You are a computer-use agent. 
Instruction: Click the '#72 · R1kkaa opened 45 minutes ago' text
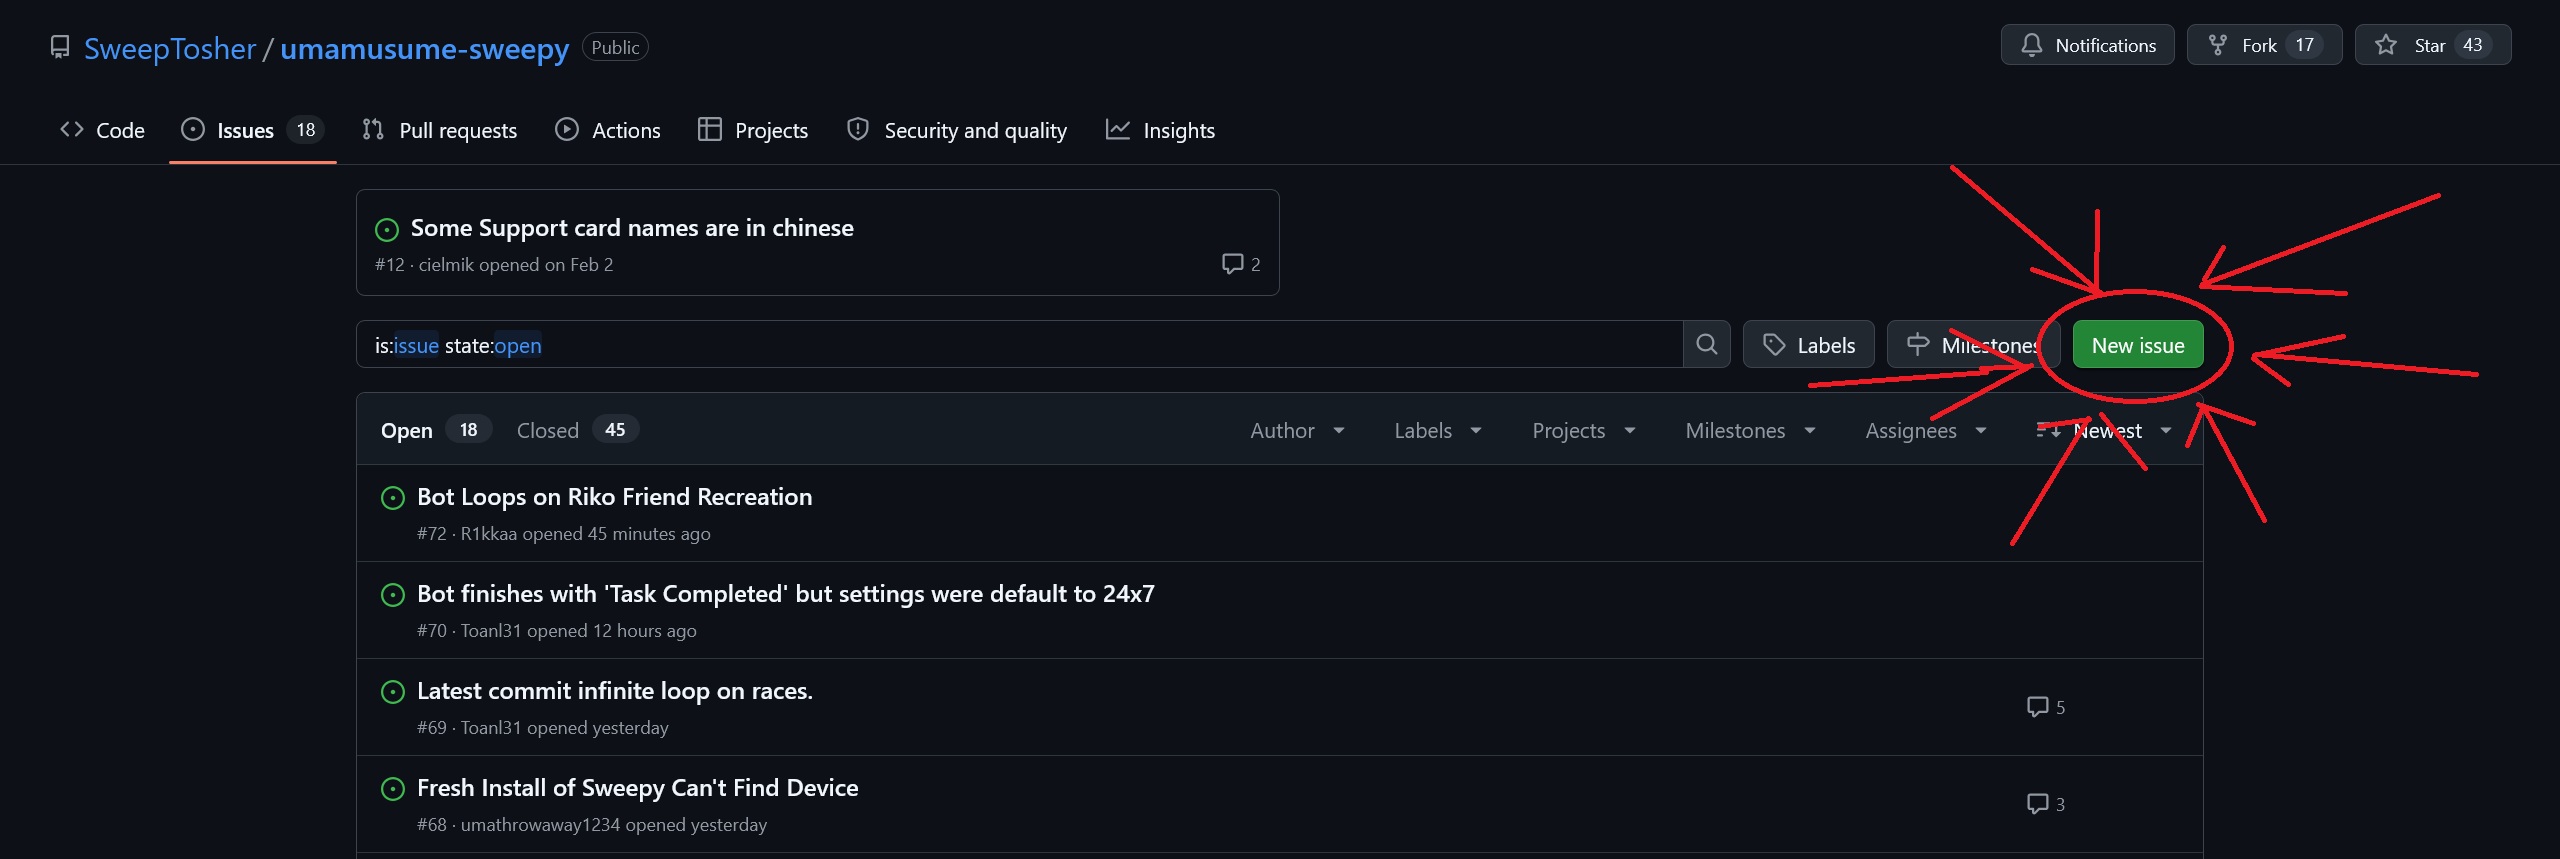[564, 534]
